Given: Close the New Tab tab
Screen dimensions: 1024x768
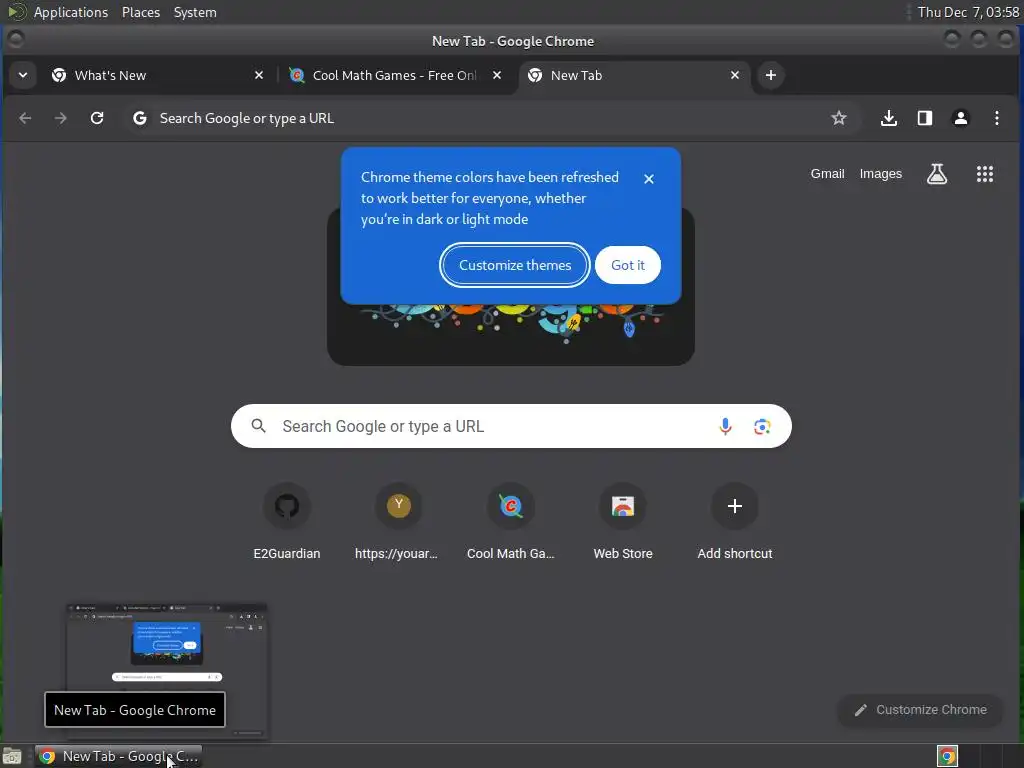Looking at the screenshot, I should [x=735, y=75].
